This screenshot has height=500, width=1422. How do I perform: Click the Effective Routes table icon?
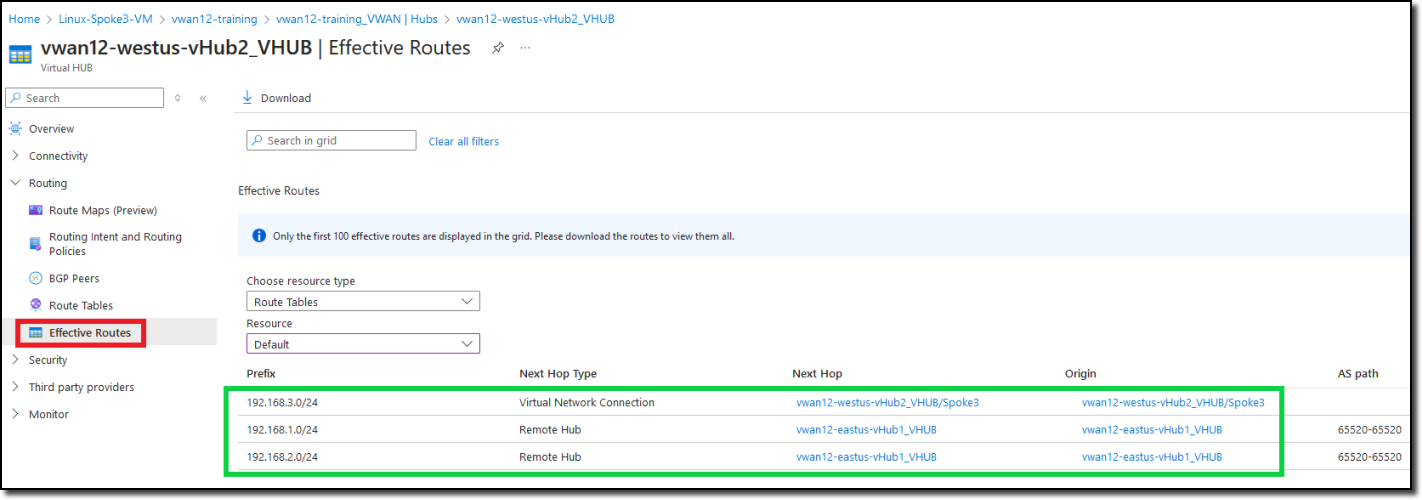pyautogui.click(x=36, y=333)
